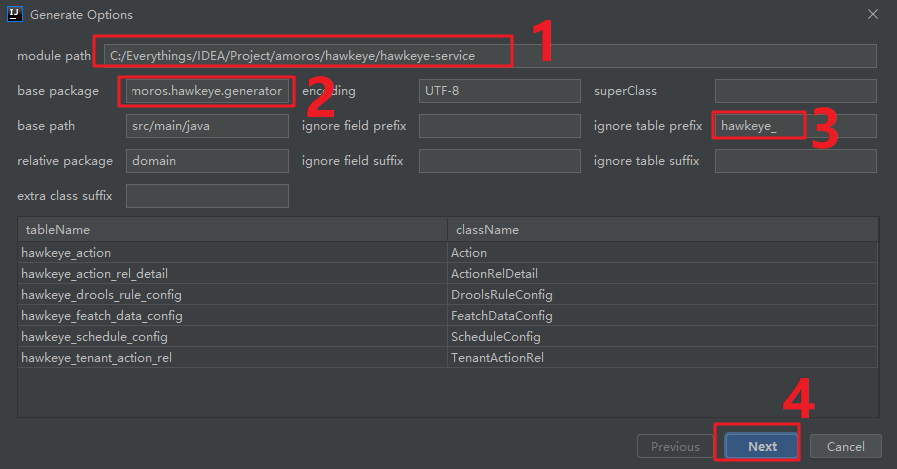
Task: Click the tableName column header
Action: click(232, 229)
